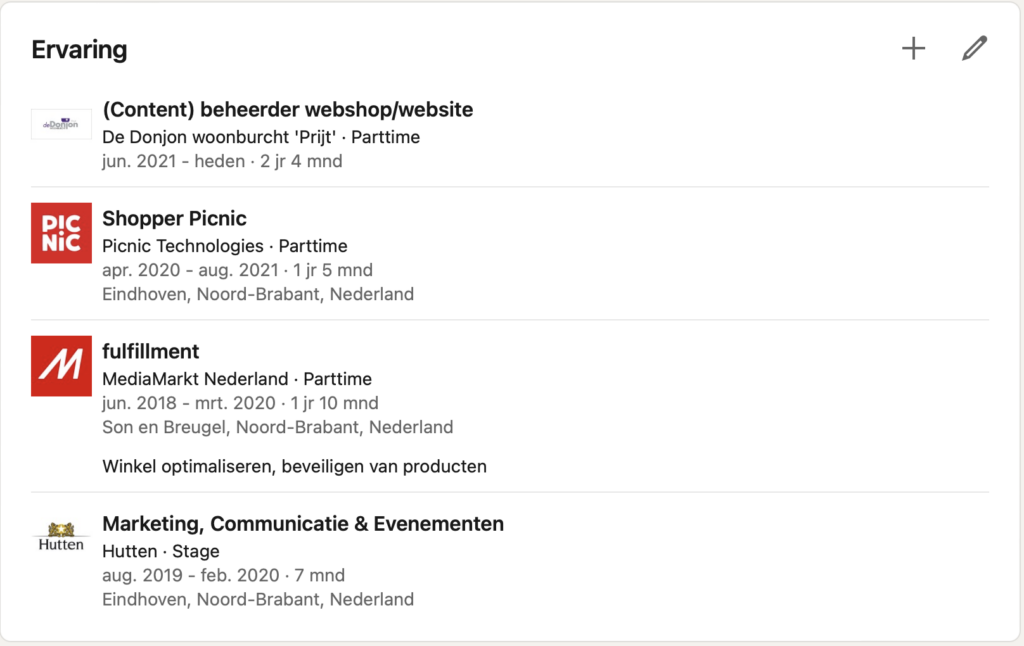Click the Hutten · Stage company line
Image resolution: width=1024 pixels, height=646 pixels.
pos(161,551)
